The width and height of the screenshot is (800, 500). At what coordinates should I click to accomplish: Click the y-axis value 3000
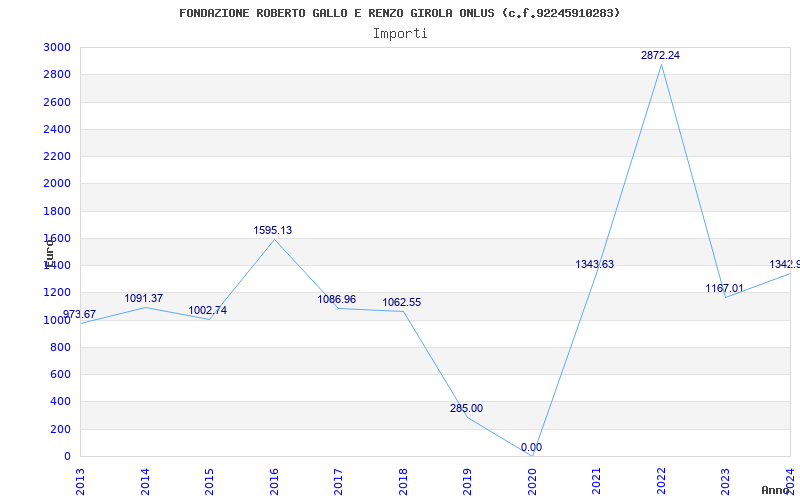[57, 47]
